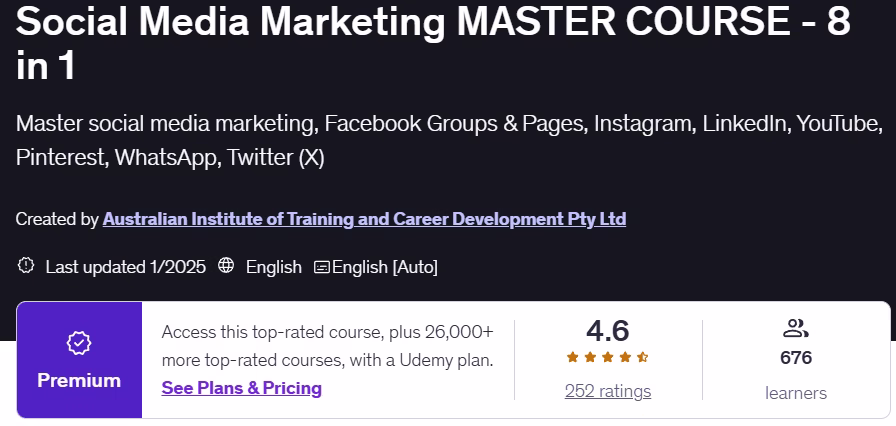Click the globe language icon
This screenshot has width=896, height=426.
pos(226,266)
